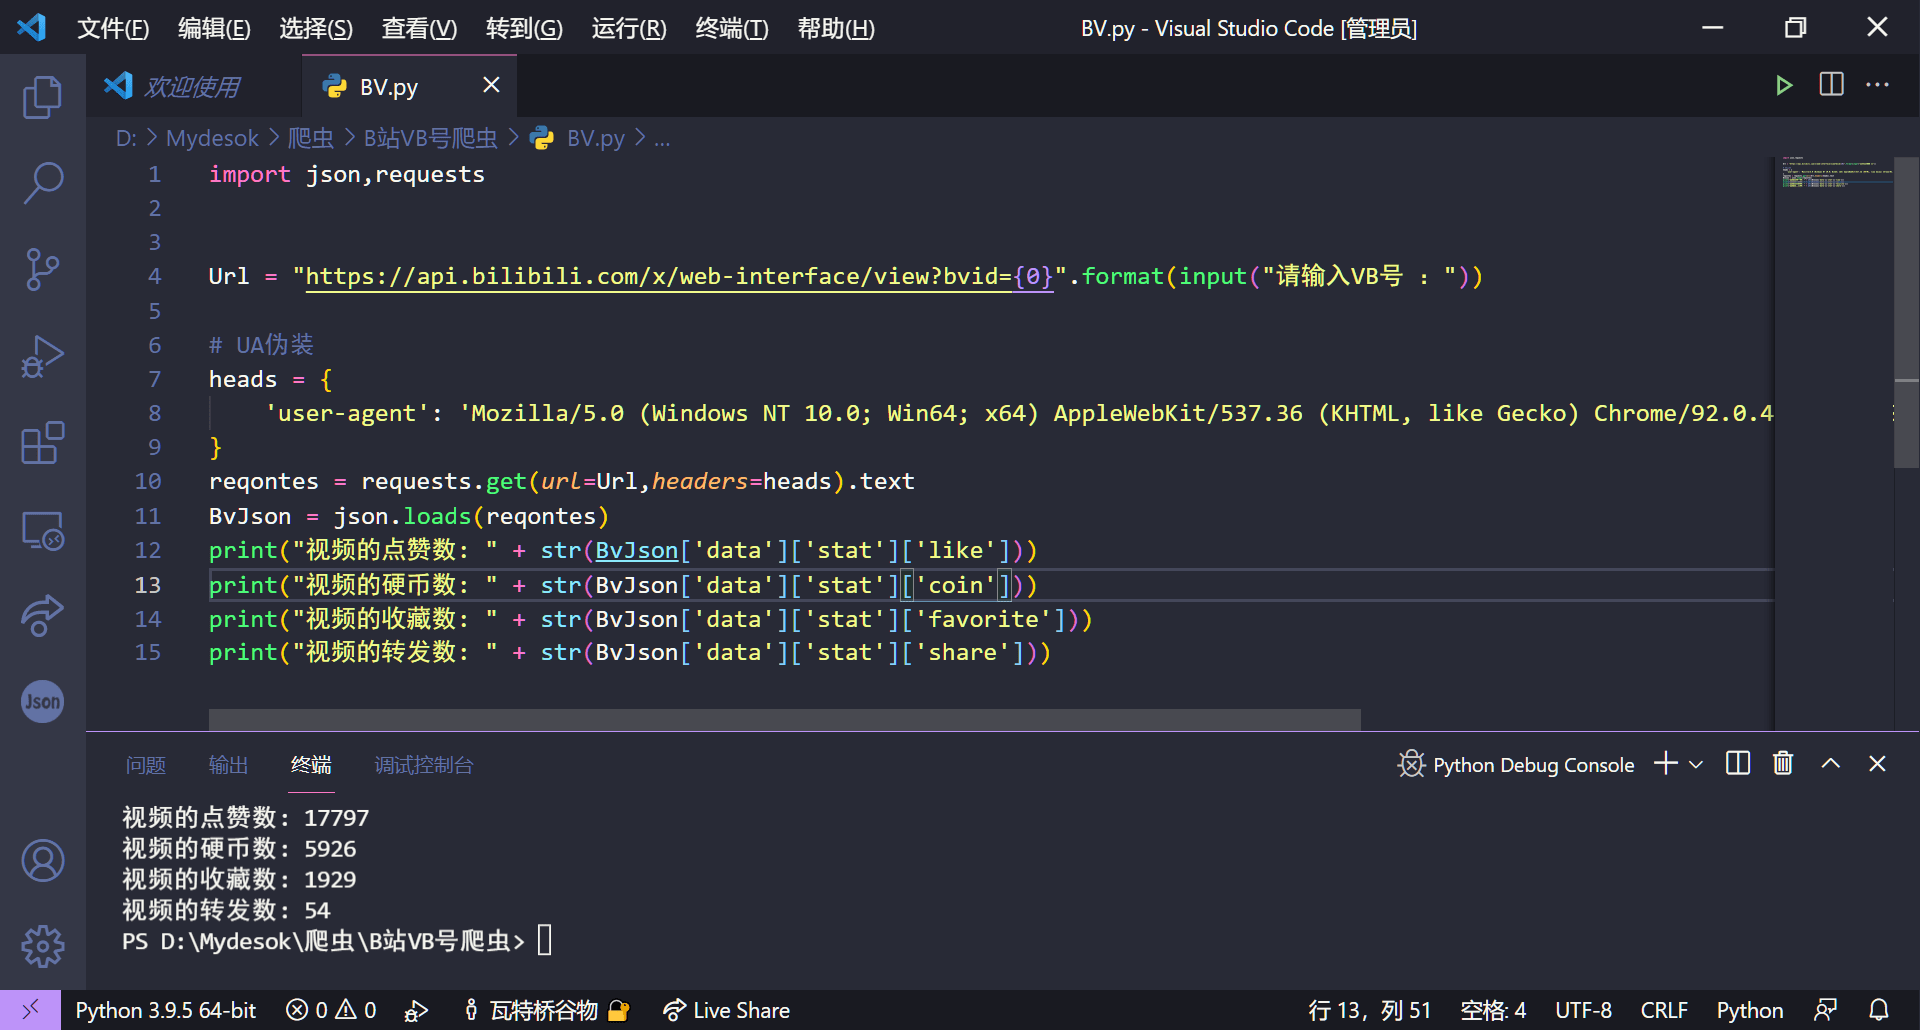Viewport: 1920px width, 1030px height.
Task: Open the Live Share view in activity bar
Action: point(42,615)
